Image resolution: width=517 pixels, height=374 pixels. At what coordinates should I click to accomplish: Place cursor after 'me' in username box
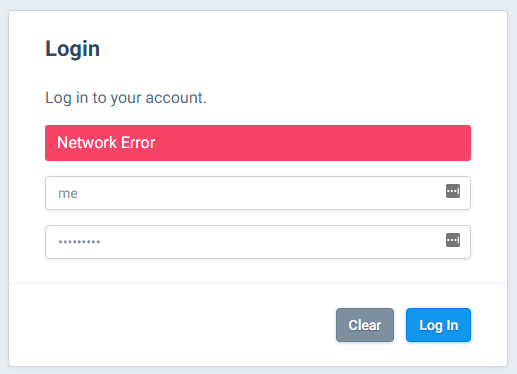point(79,193)
